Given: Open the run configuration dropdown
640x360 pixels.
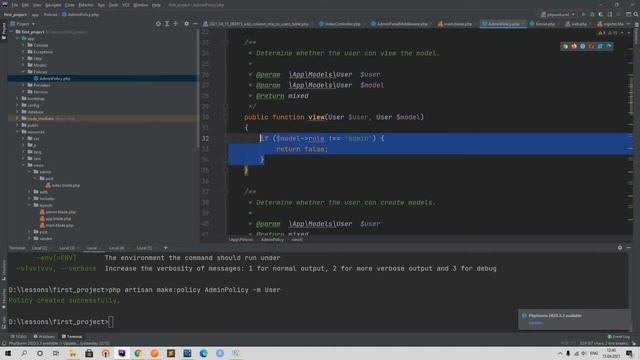Looking at the screenshot, I should pos(558,14).
